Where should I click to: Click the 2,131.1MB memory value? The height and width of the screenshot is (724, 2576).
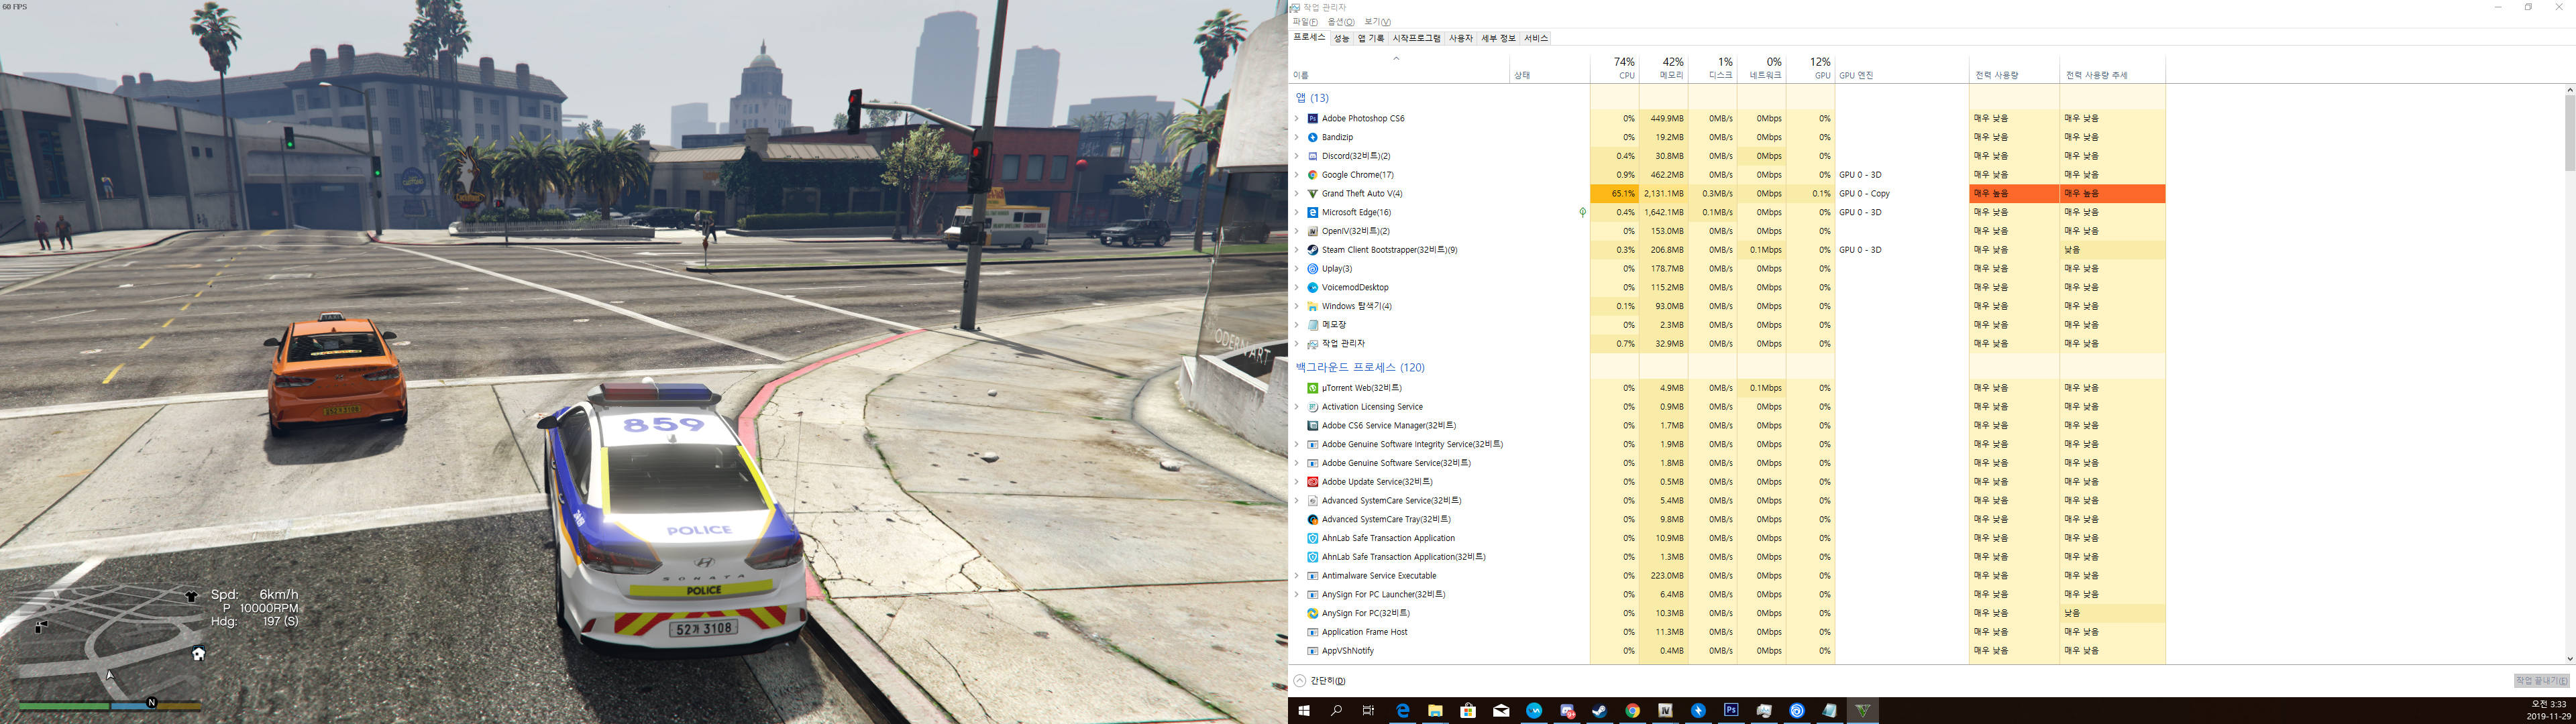(1663, 194)
